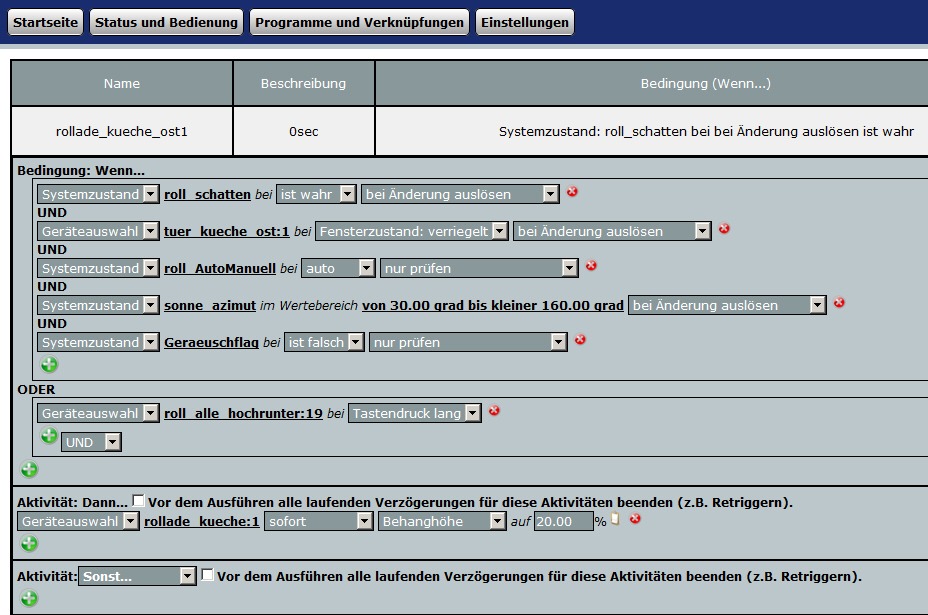Go to Programme und Verknüpfungen
Image resolution: width=928 pixels, height=615 pixels.
(359, 22)
